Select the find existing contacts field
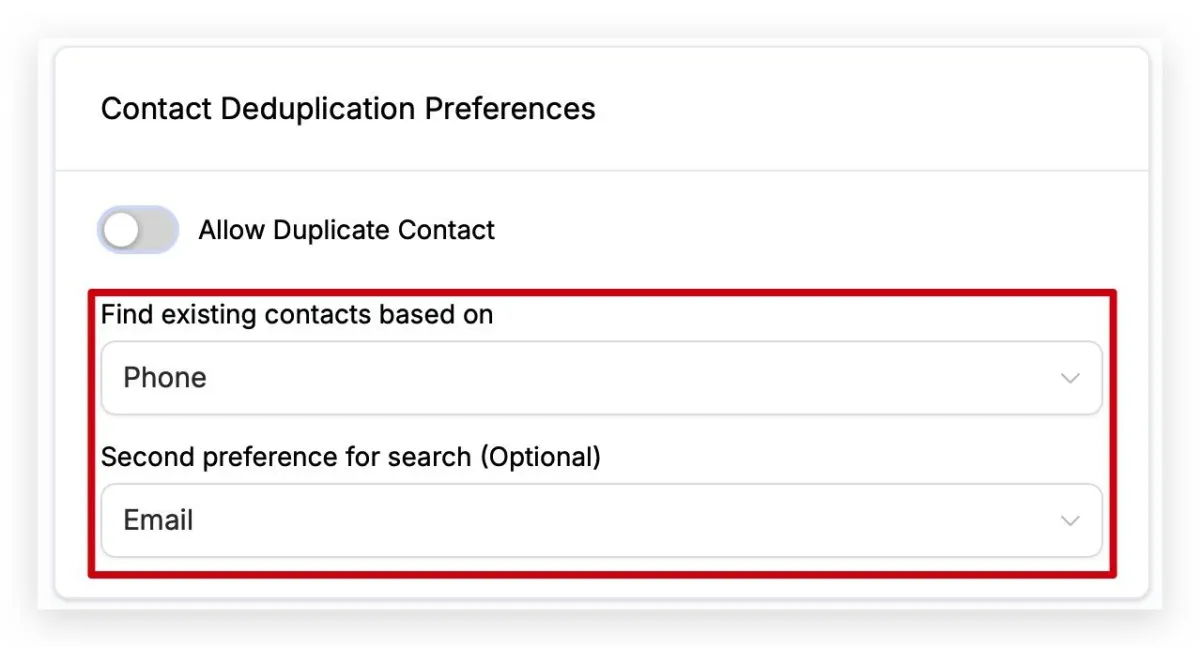This screenshot has height=647, width=1200. coord(600,378)
